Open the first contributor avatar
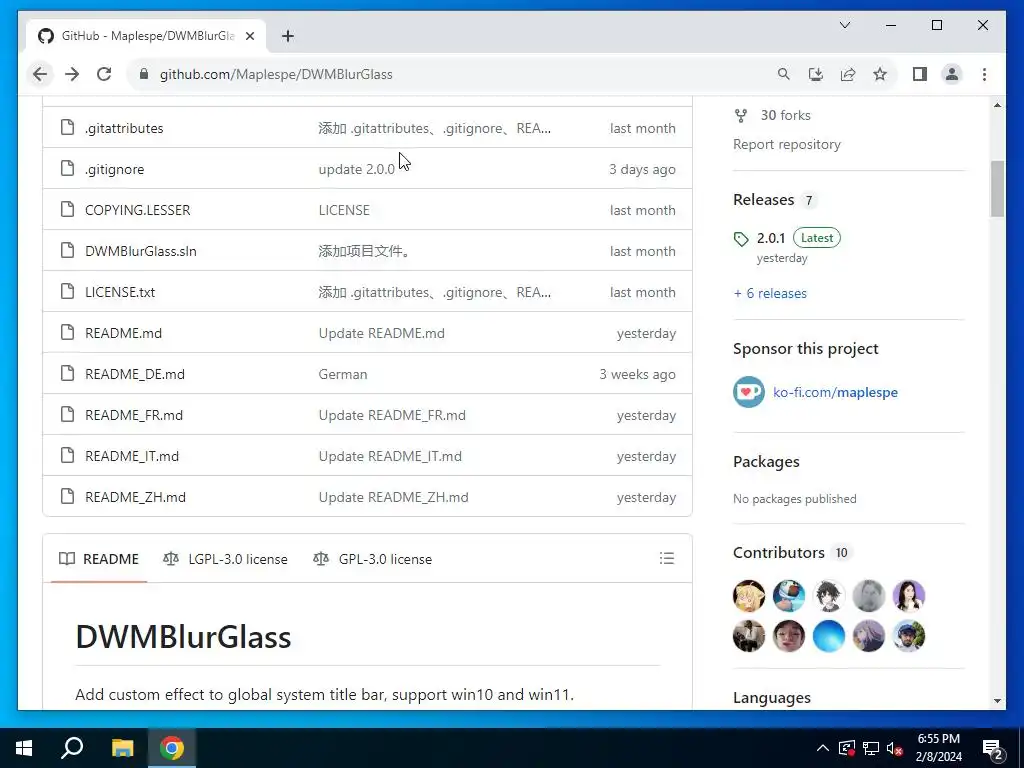This screenshot has width=1024, height=768. [748, 596]
